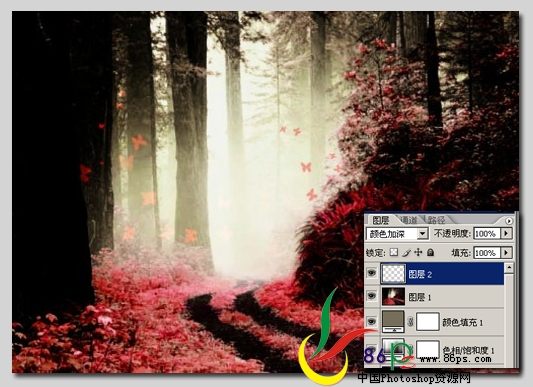Hide 图层 2 using its eye icon
This screenshot has height=387, width=533.
[372, 273]
